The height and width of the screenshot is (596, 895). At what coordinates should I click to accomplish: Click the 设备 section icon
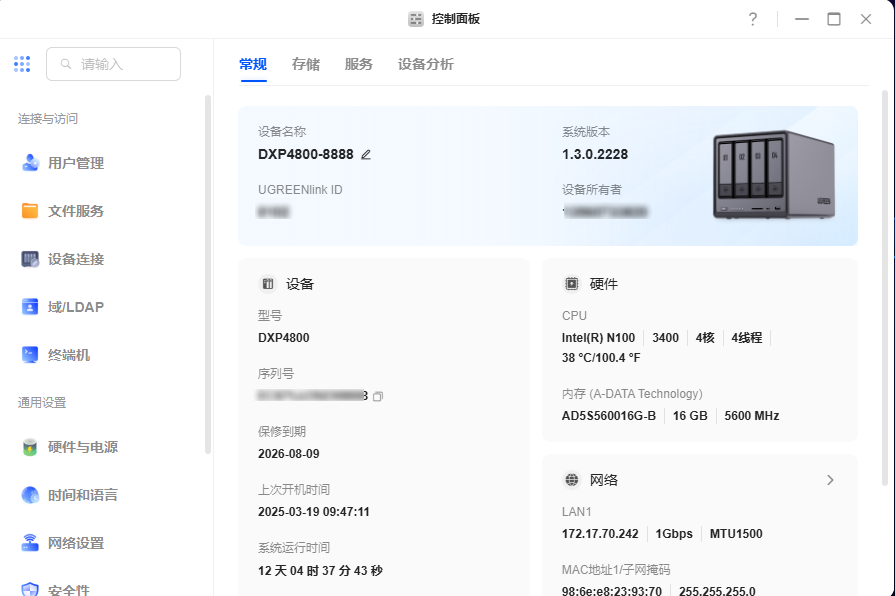point(268,284)
